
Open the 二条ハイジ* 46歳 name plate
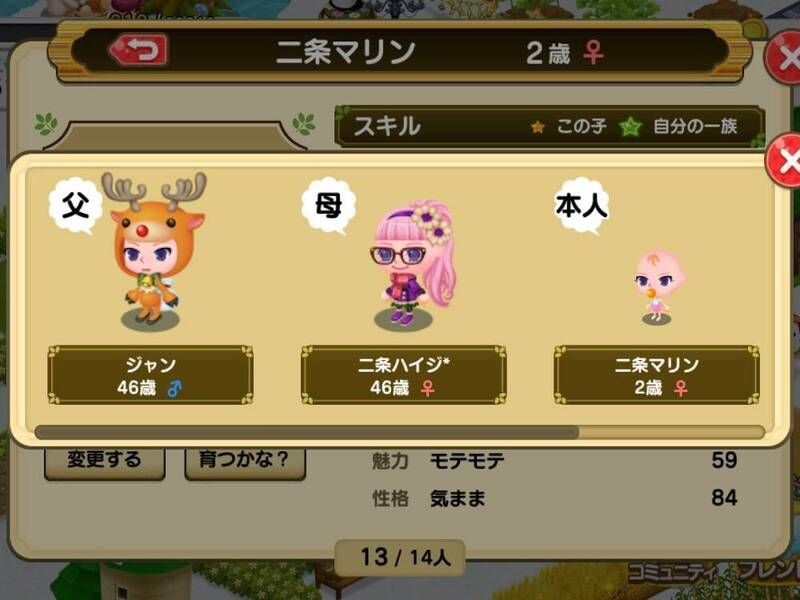pyautogui.click(x=404, y=375)
